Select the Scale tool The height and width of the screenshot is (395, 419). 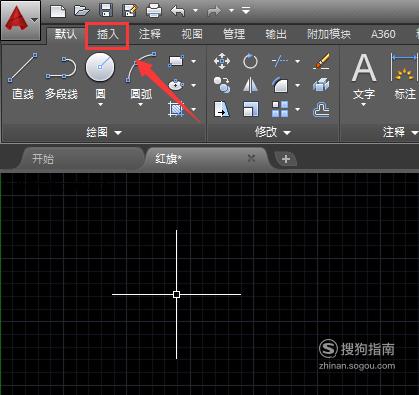point(250,109)
